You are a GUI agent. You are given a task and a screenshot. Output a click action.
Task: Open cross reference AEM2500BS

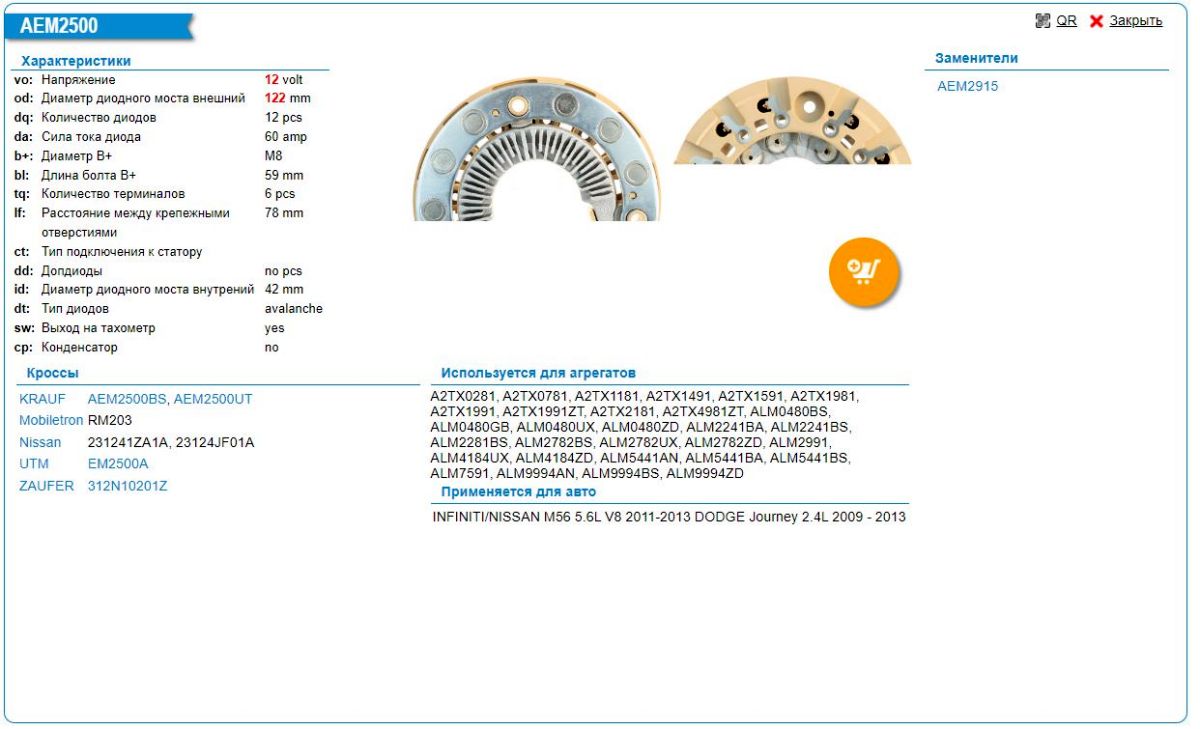tap(128, 399)
